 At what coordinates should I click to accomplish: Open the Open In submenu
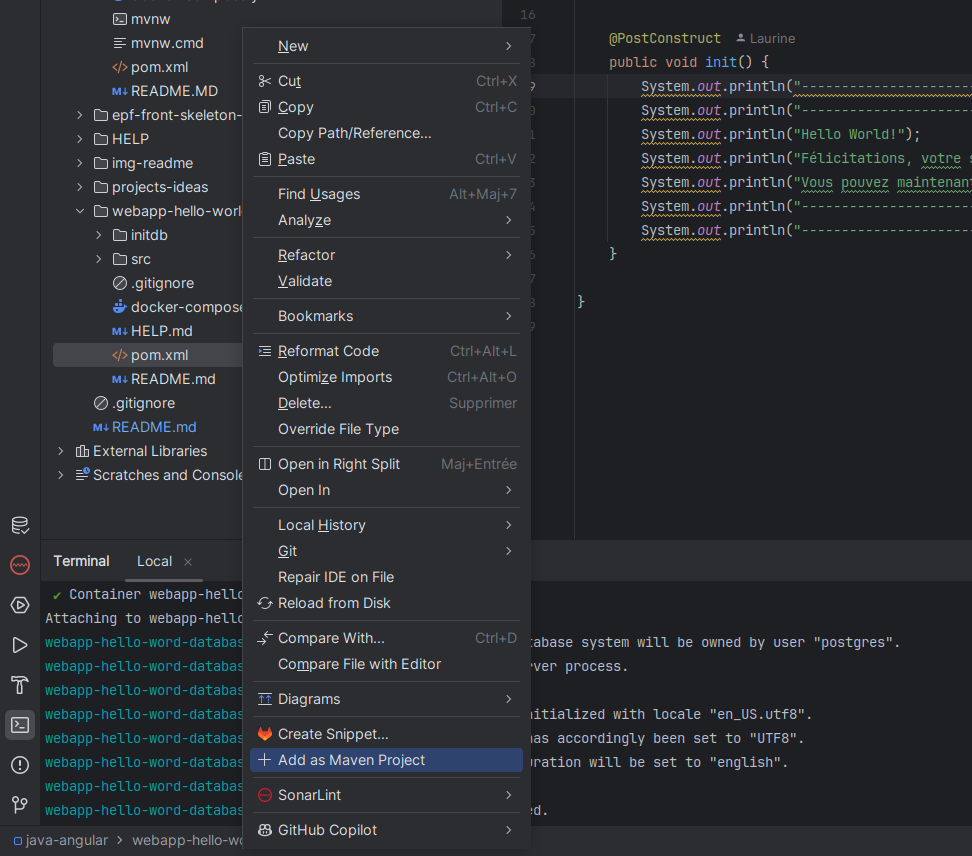(x=386, y=490)
